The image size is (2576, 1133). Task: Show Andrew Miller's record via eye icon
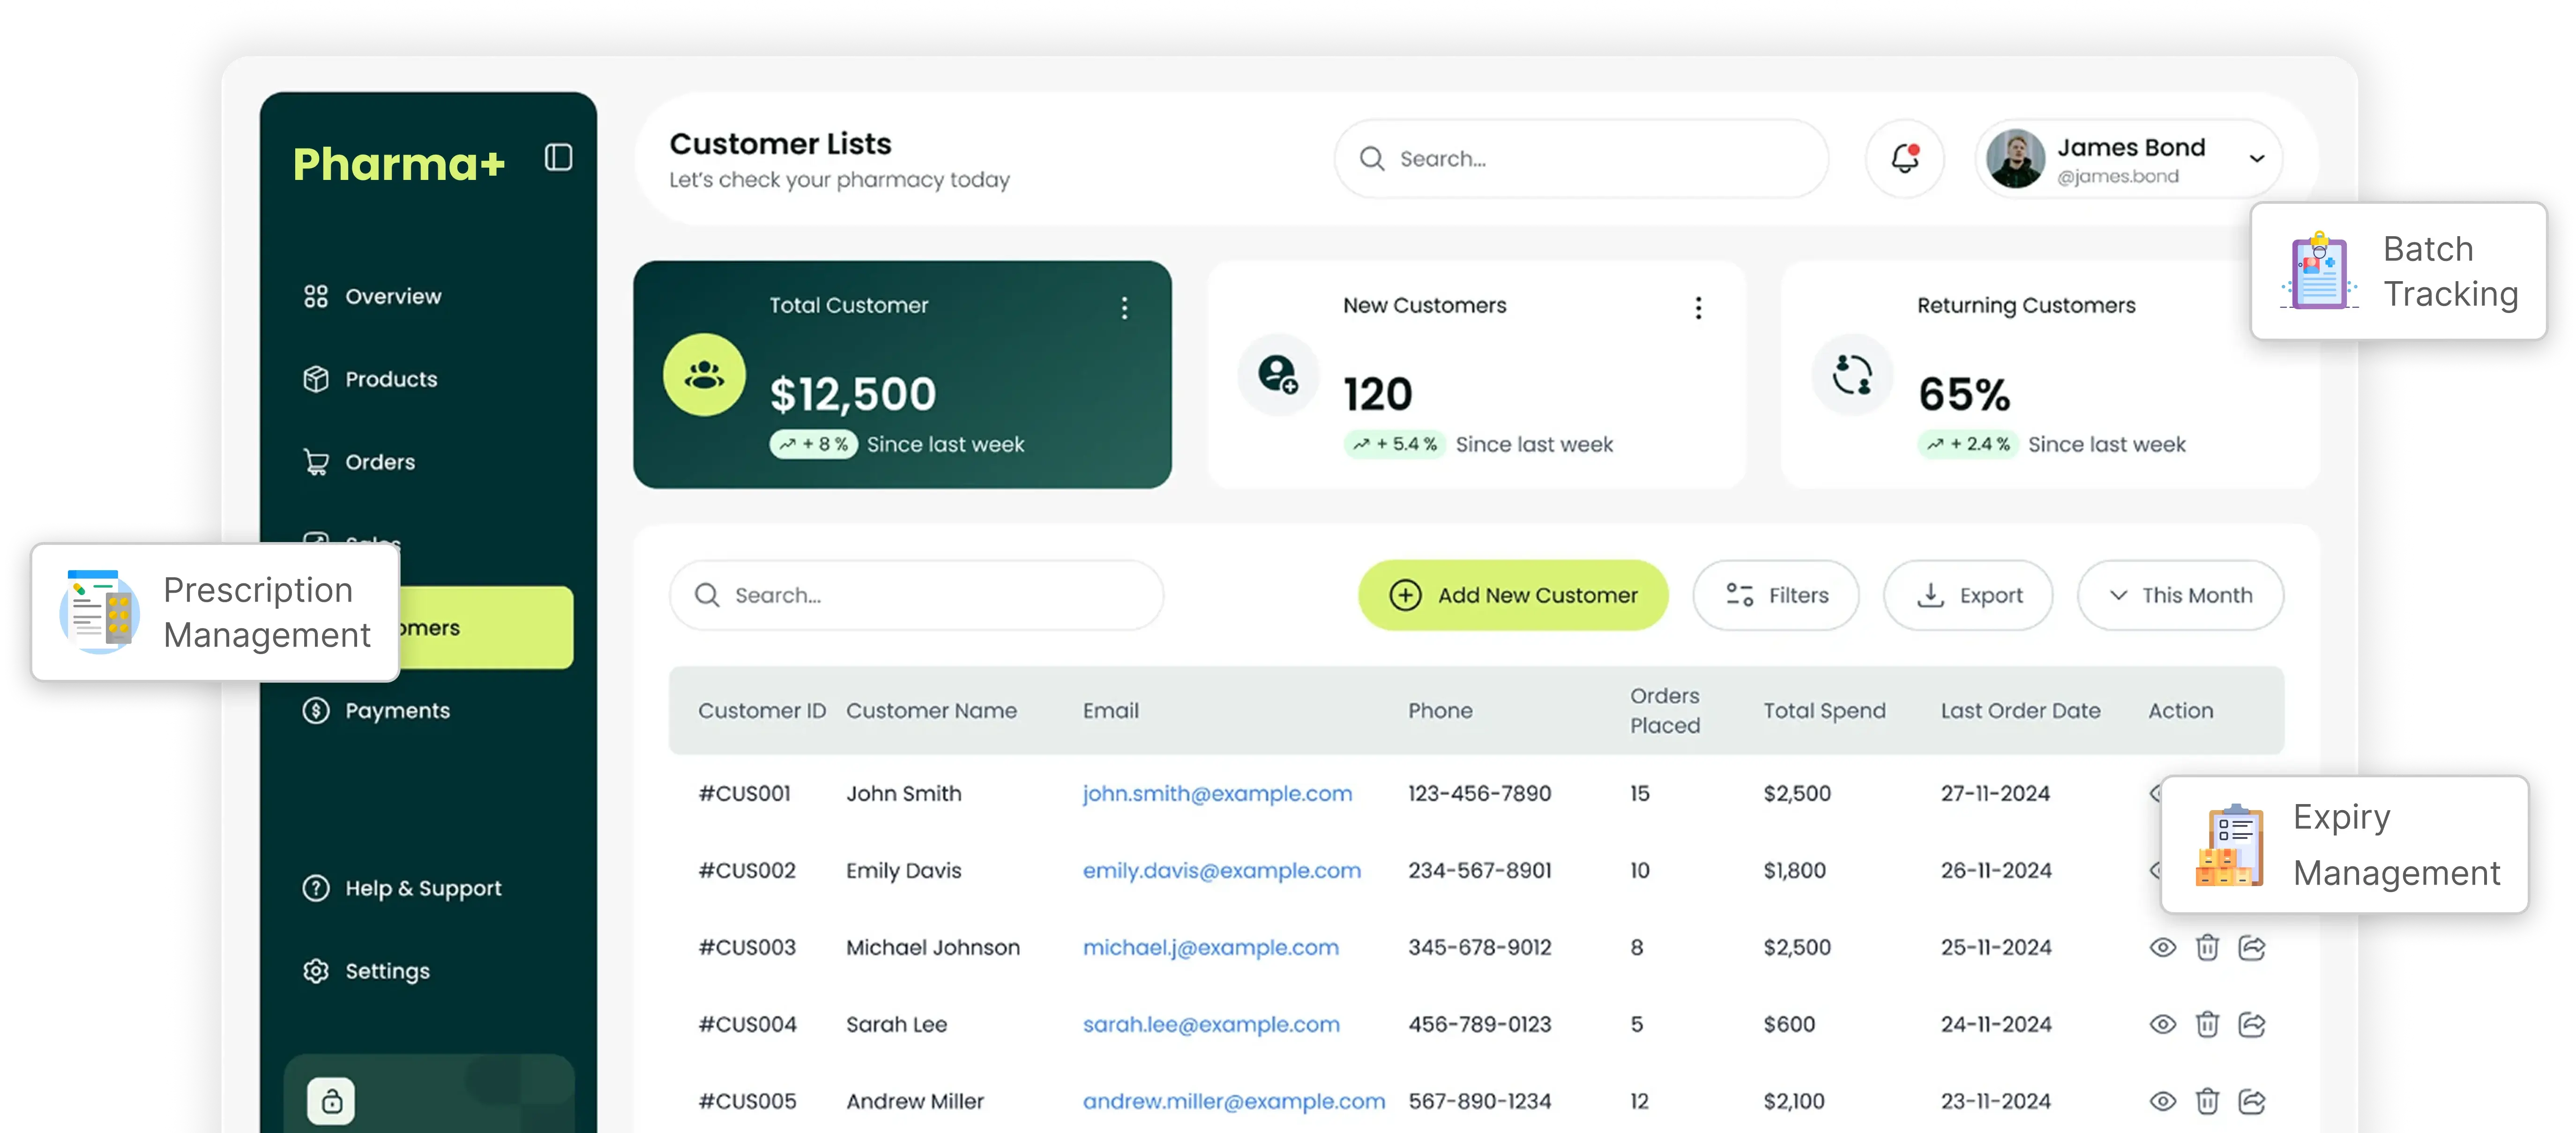(2162, 1101)
